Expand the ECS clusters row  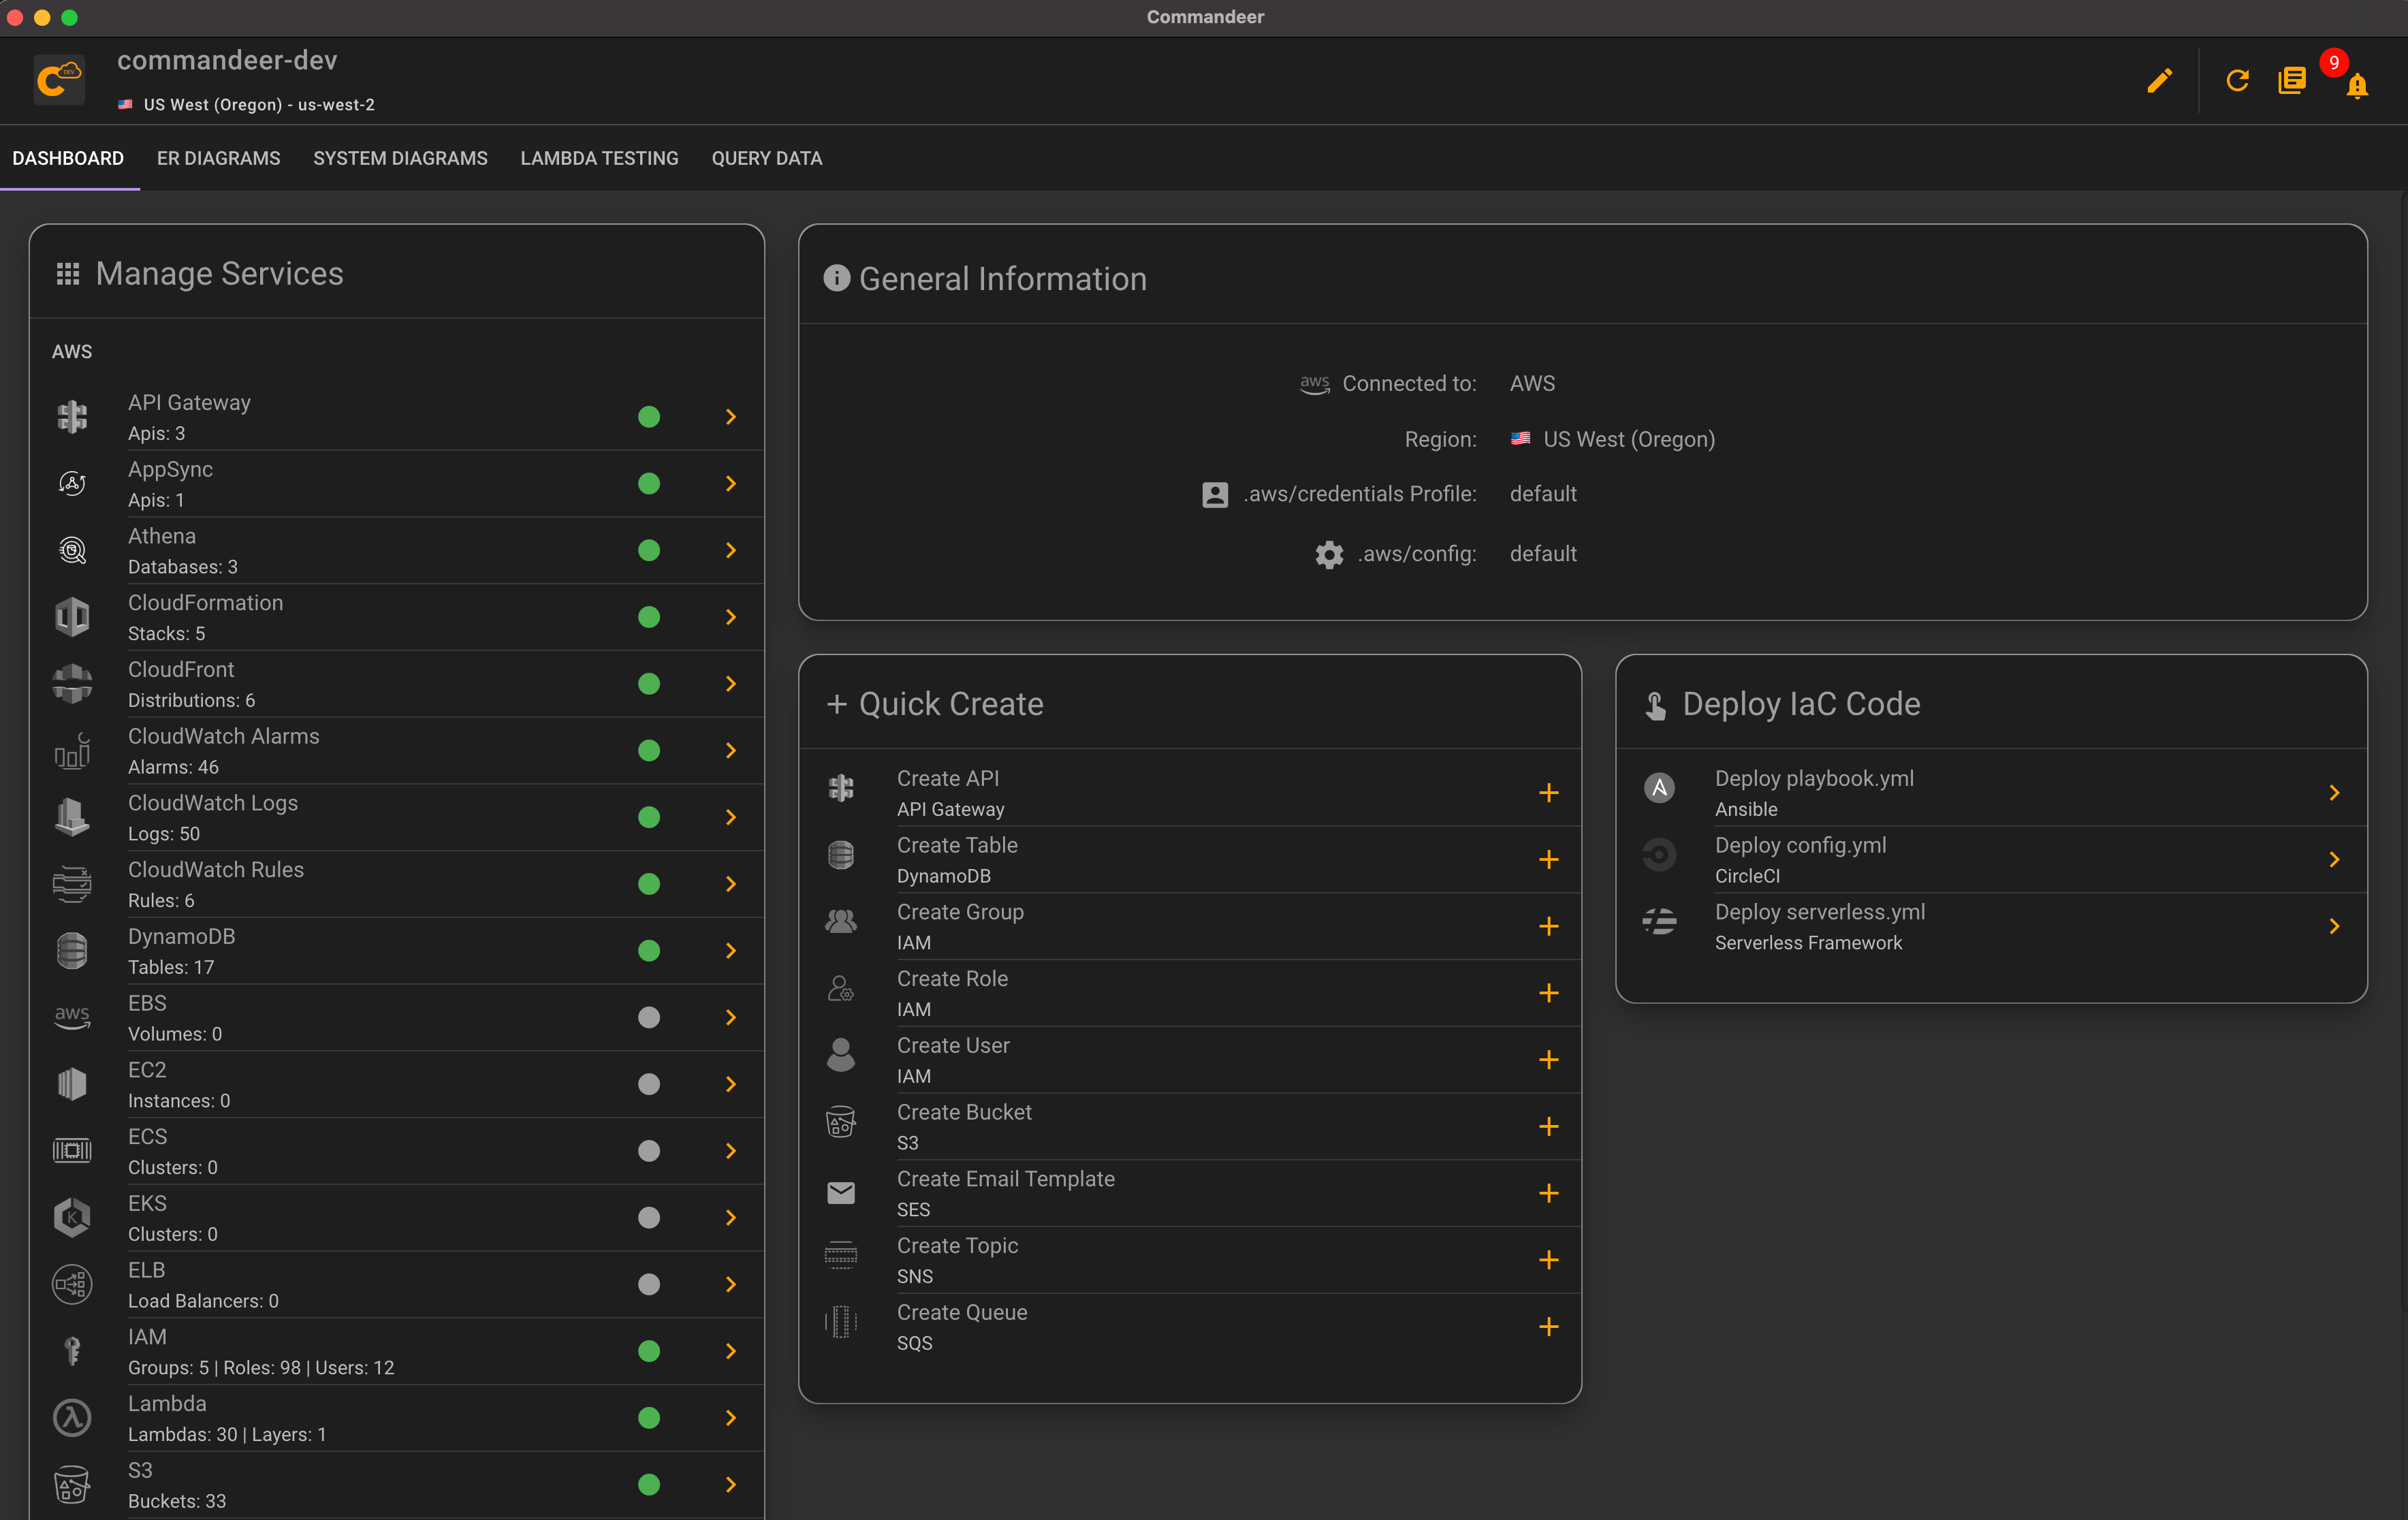[732, 1150]
